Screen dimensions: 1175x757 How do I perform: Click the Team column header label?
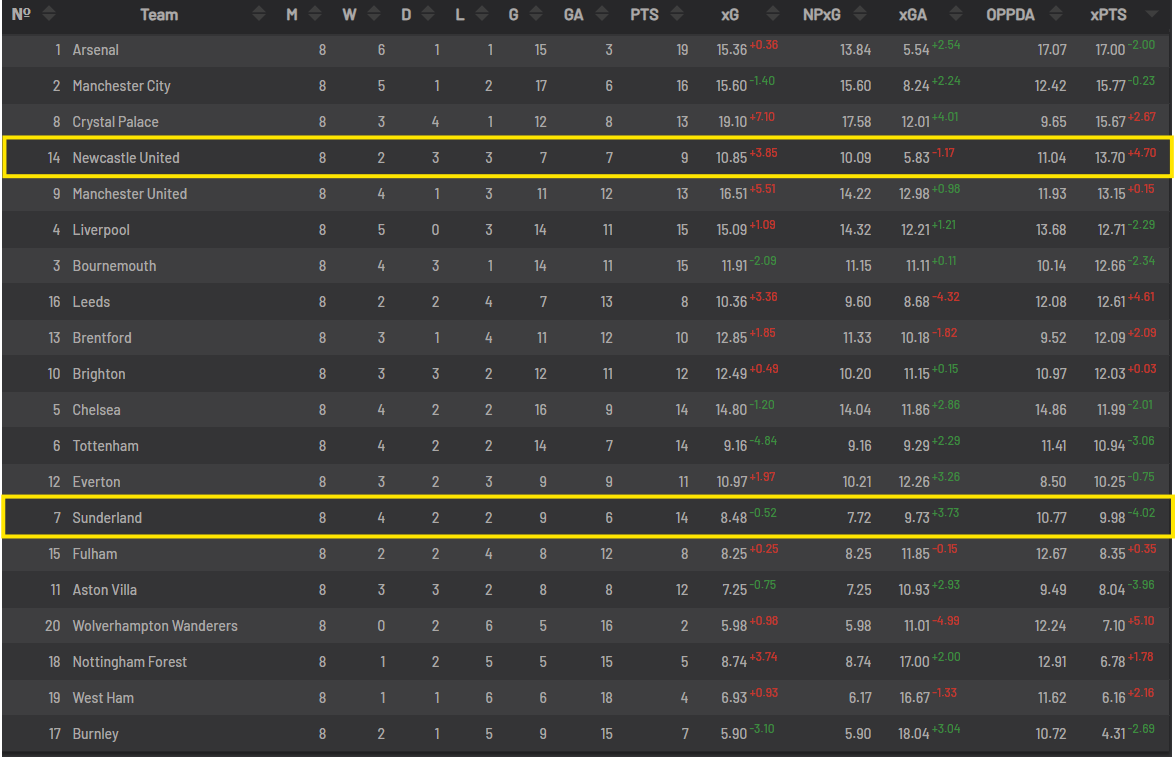(159, 15)
